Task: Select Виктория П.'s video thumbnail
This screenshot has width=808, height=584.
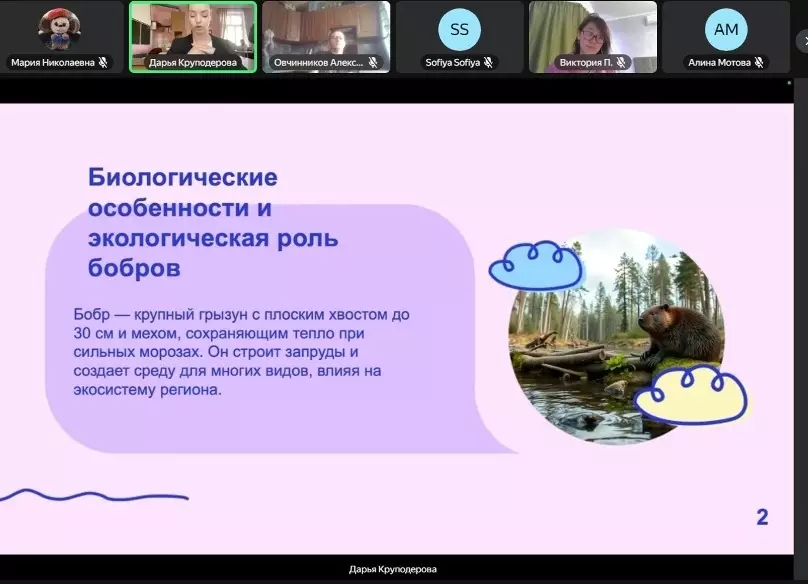Action: point(592,30)
